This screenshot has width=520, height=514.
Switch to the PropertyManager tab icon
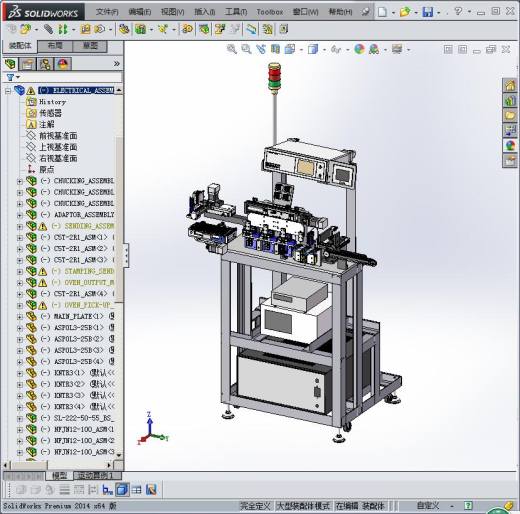[x=28, y=64]
